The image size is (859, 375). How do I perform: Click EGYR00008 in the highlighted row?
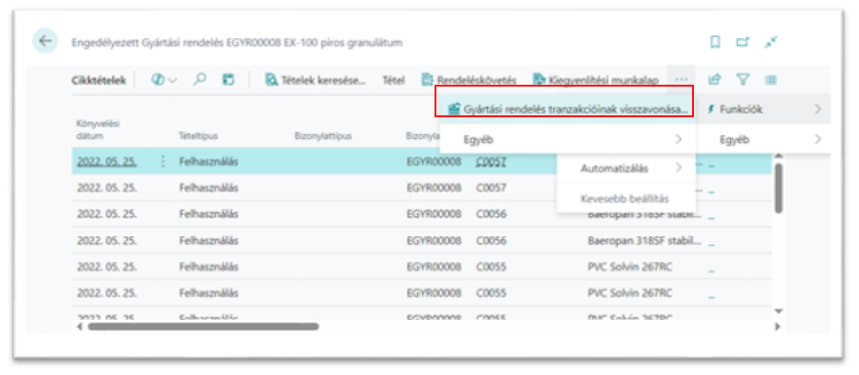434,161
